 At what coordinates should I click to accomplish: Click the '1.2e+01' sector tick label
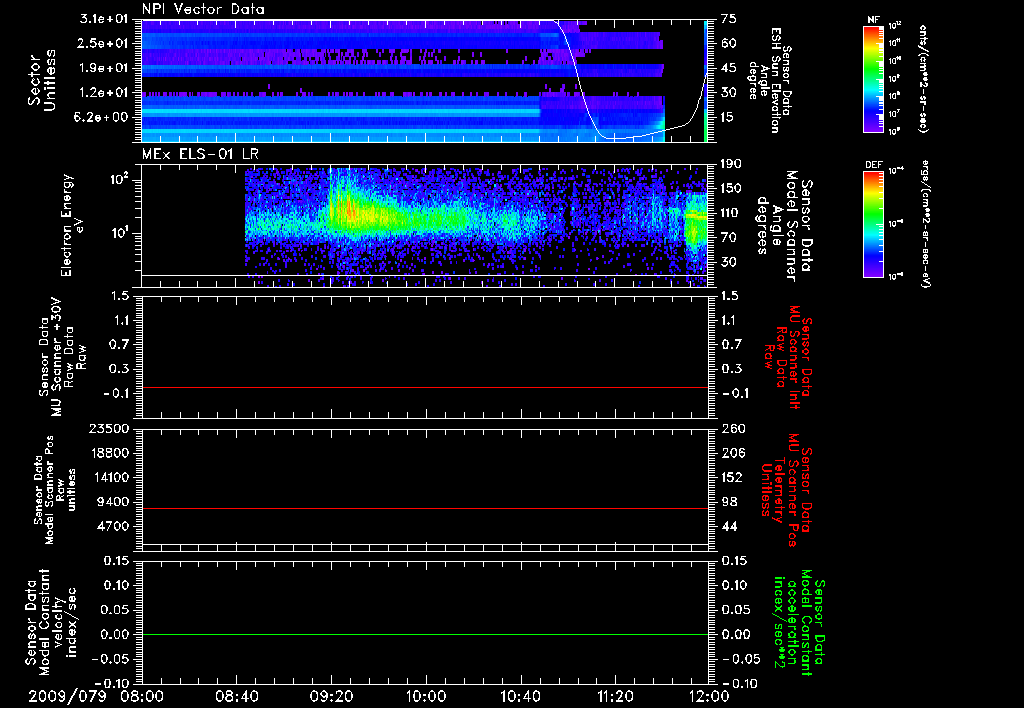coord(104,93)
